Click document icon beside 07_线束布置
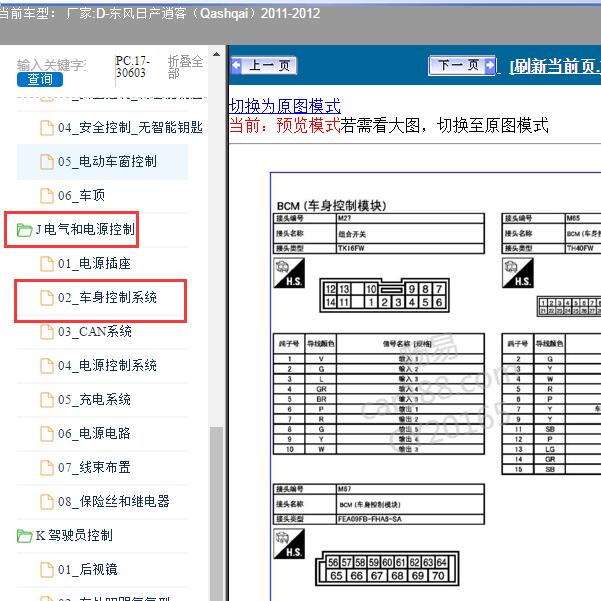 coord(47,468)
